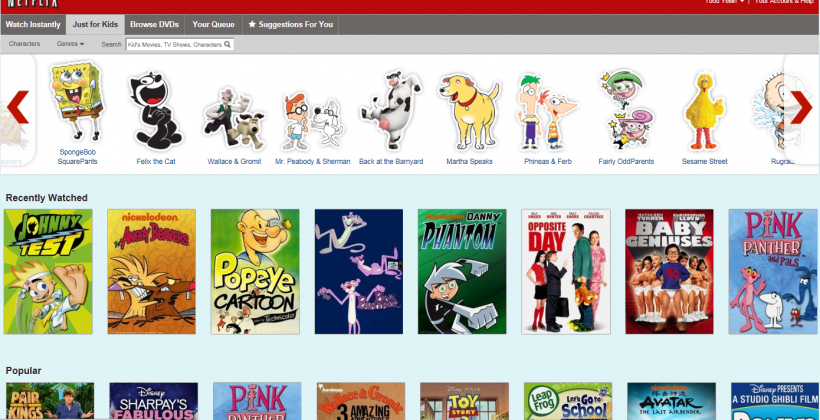The image size is (820, 420).
Task: Click the Back at the Barnyard text link
Action: pyautogui.click(x=391, y=162)
